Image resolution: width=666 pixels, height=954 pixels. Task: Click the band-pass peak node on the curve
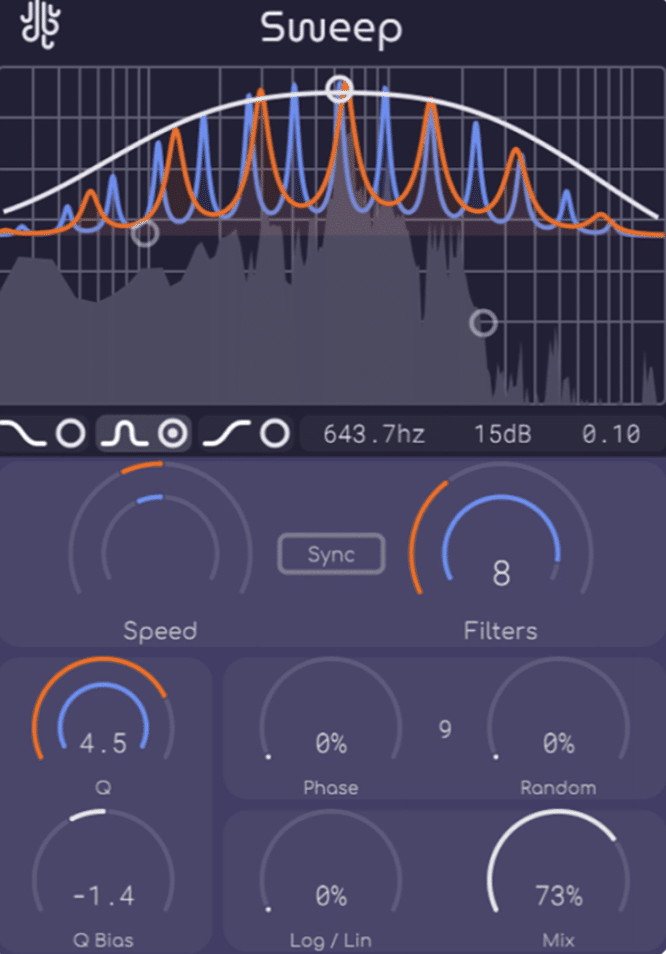(339, 89)
